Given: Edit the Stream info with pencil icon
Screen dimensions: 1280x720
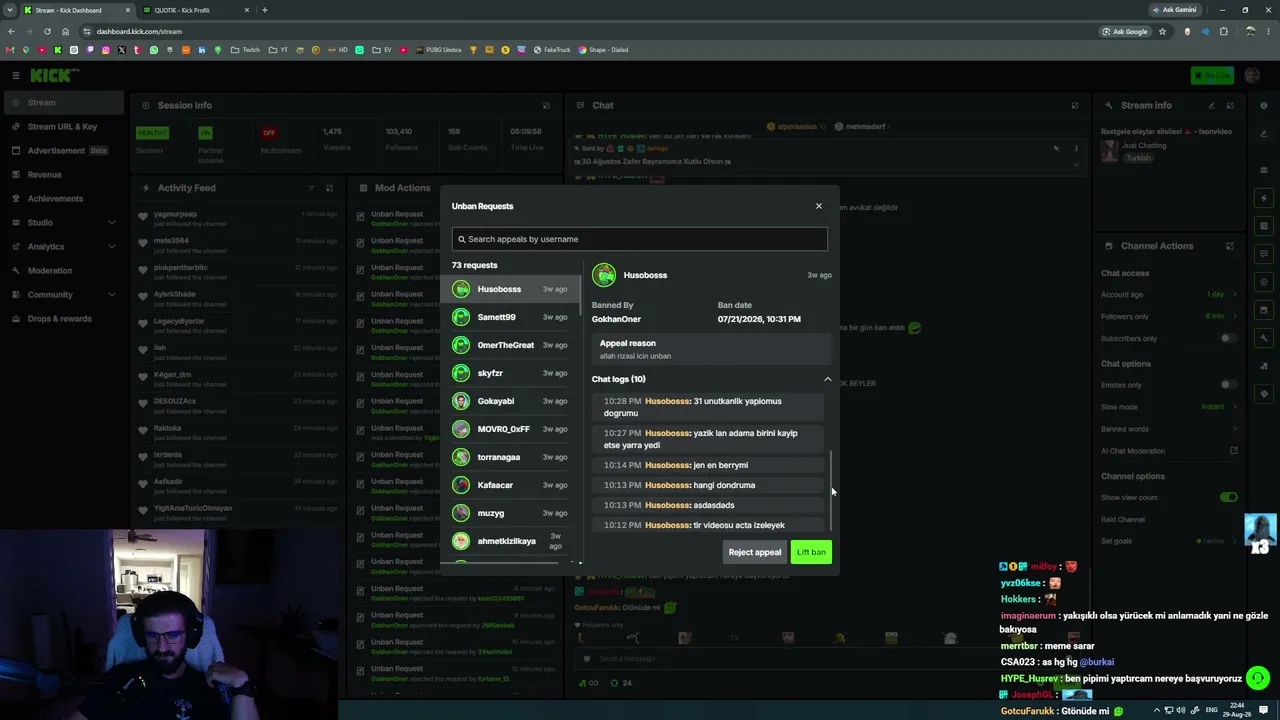Looking at the screenshot, I should [x=1211, y=105].
